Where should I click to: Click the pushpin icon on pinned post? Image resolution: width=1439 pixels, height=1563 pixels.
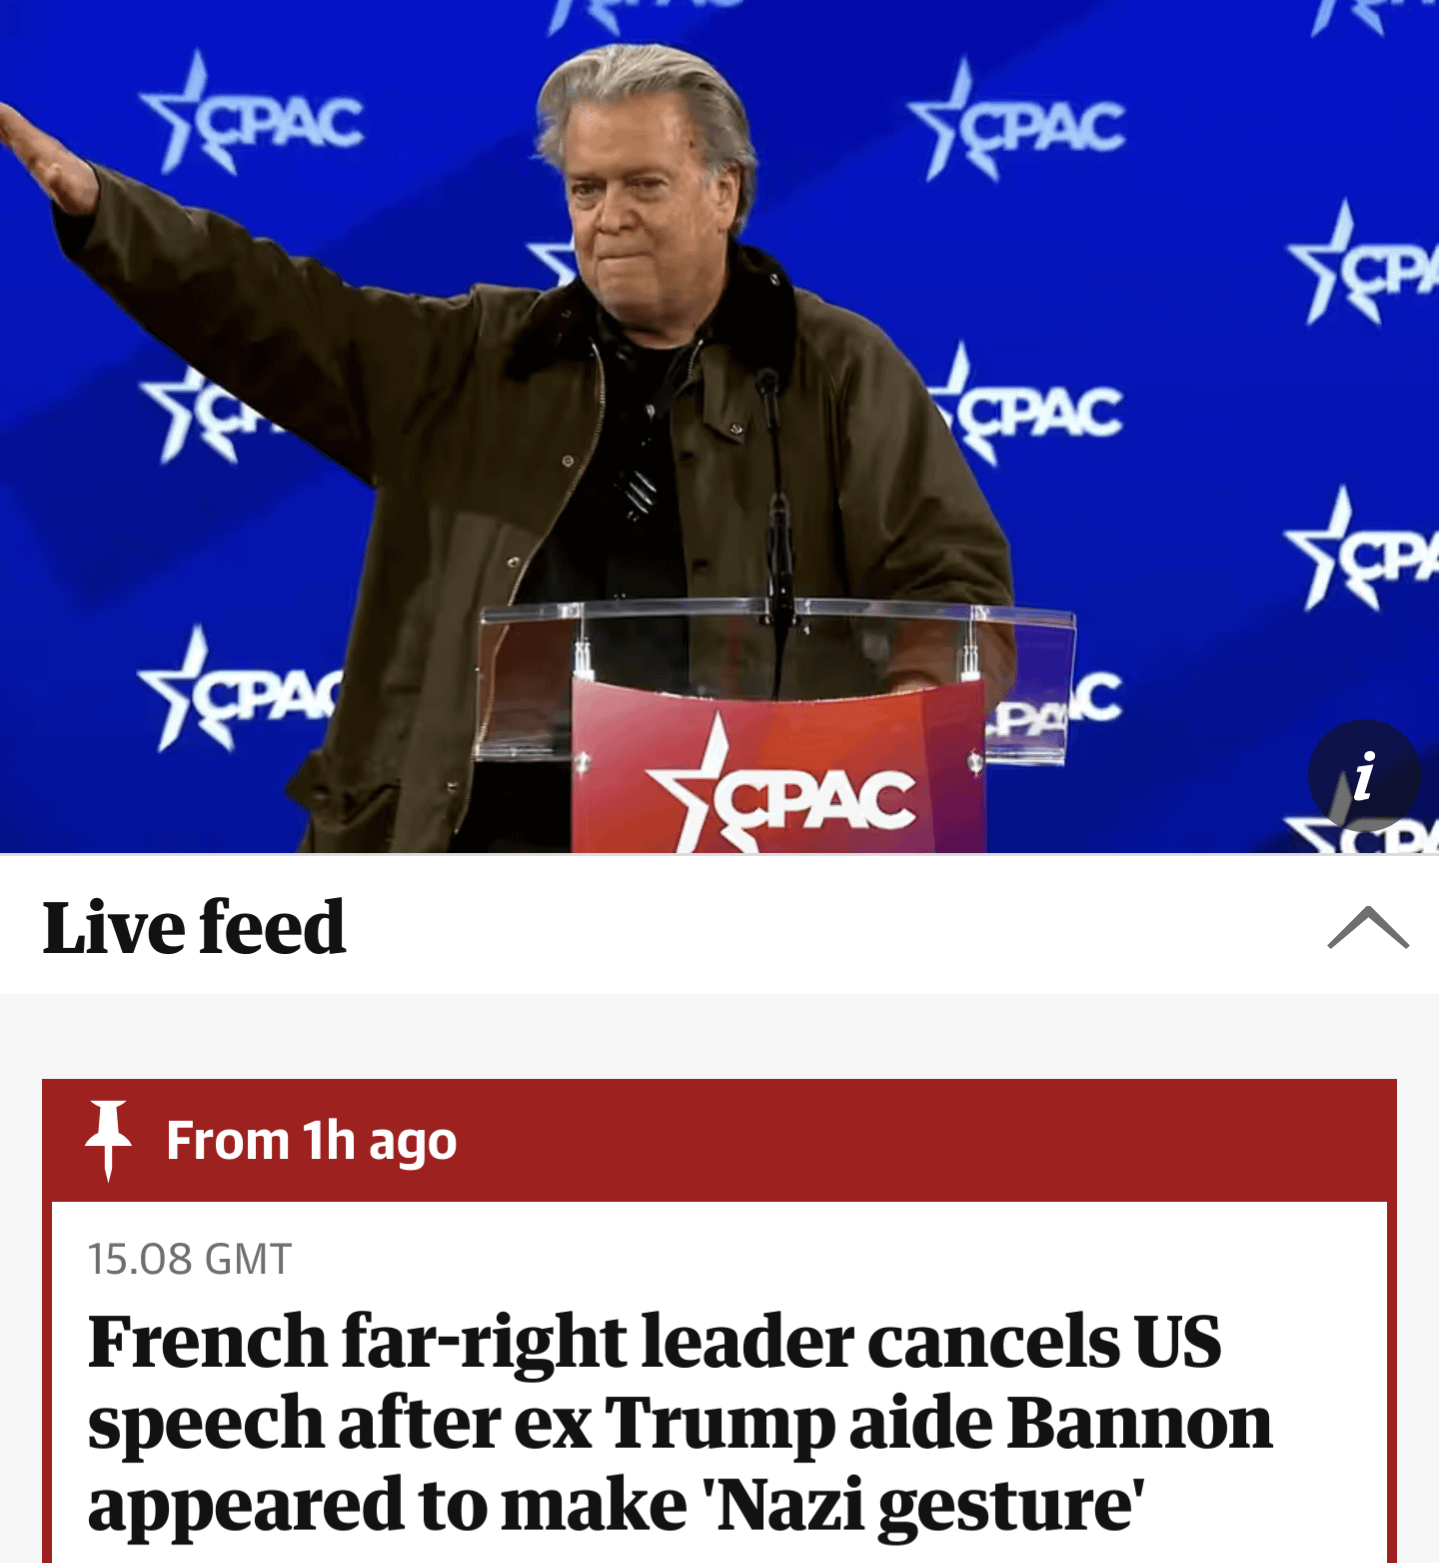click(x=108, y=1140)
